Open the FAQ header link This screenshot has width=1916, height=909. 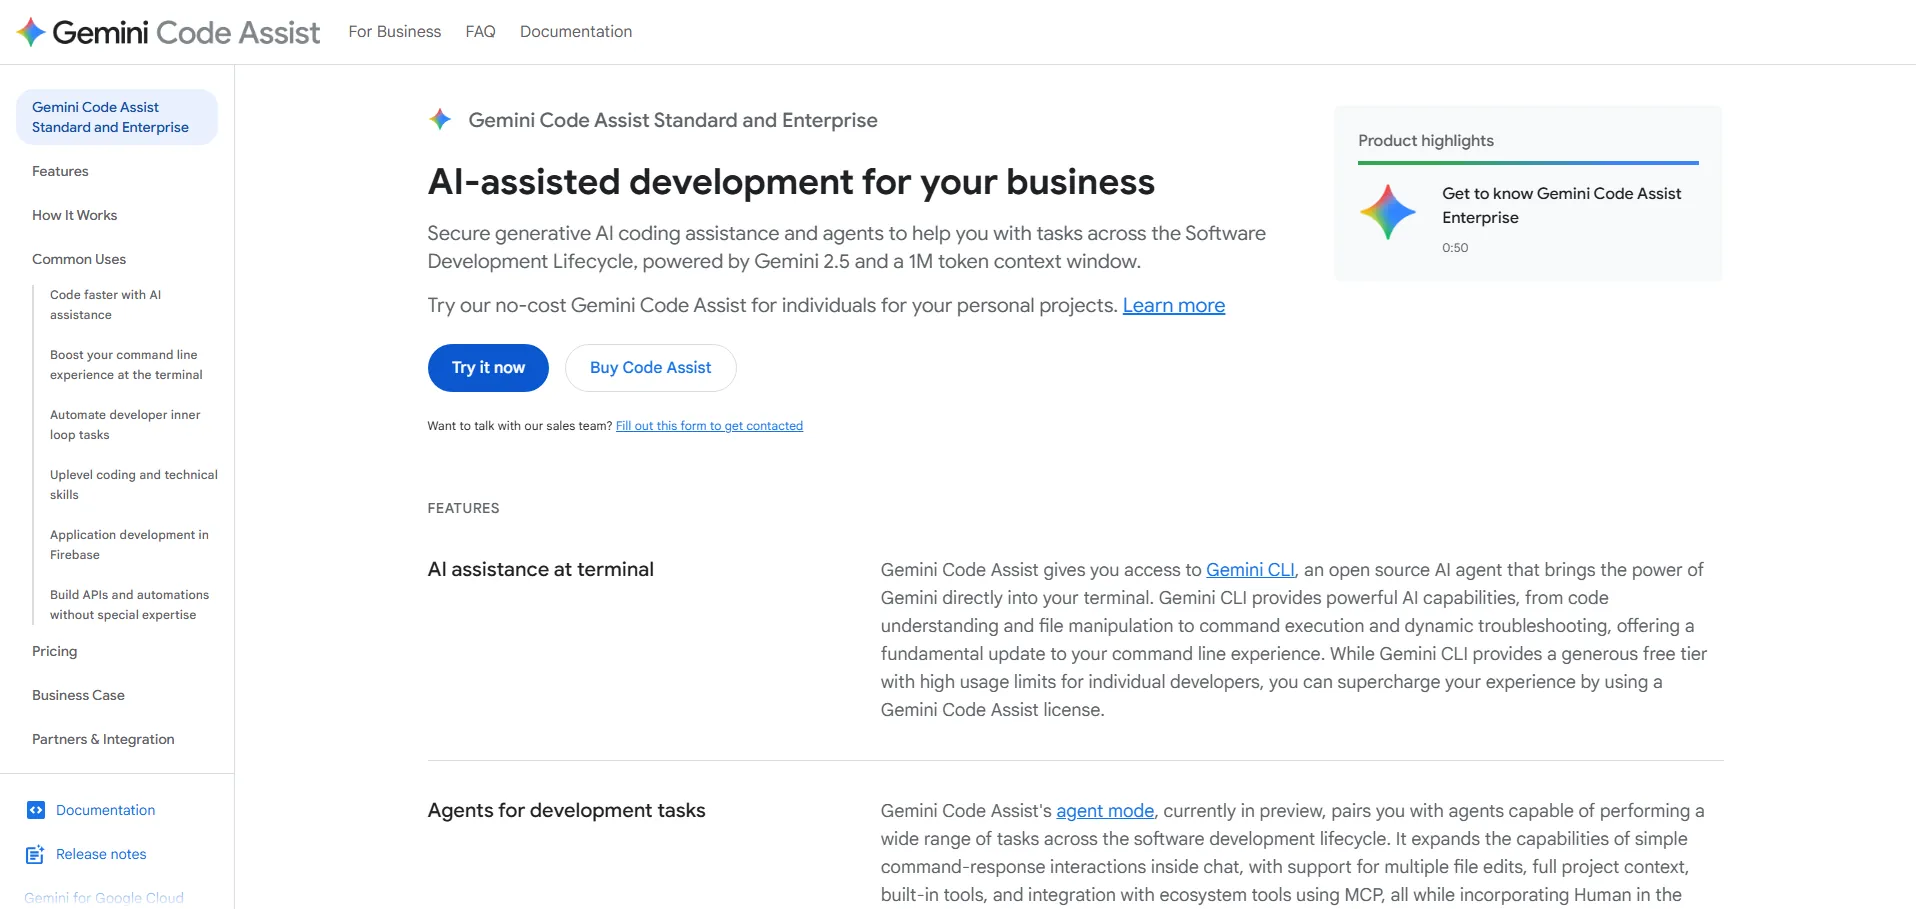pyautogui.click(x=480, y=32)
